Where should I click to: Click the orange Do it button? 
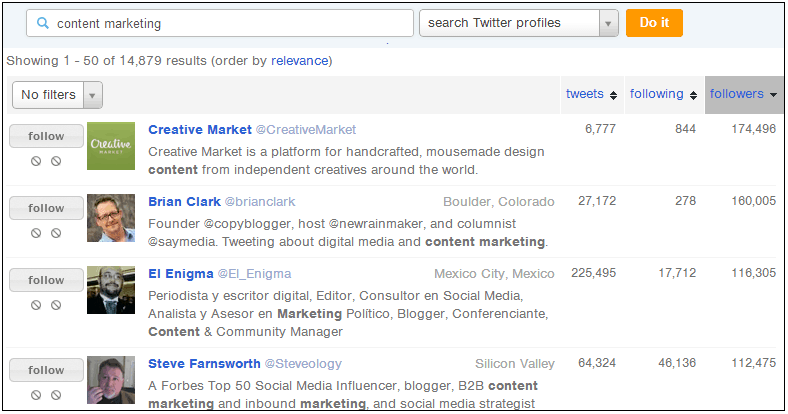[654, 23]
